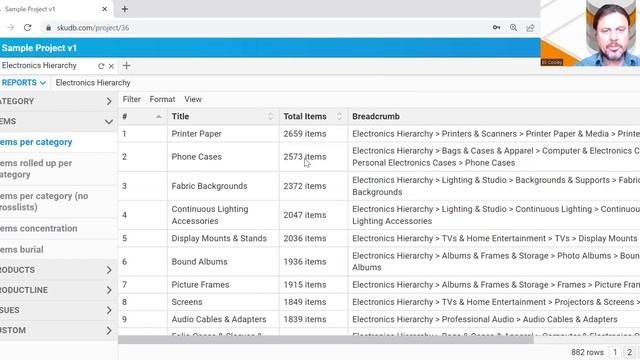Expand the PRODUCTLINE section
The width and height of the screenshot is (640, 360).
click(58, 290)
